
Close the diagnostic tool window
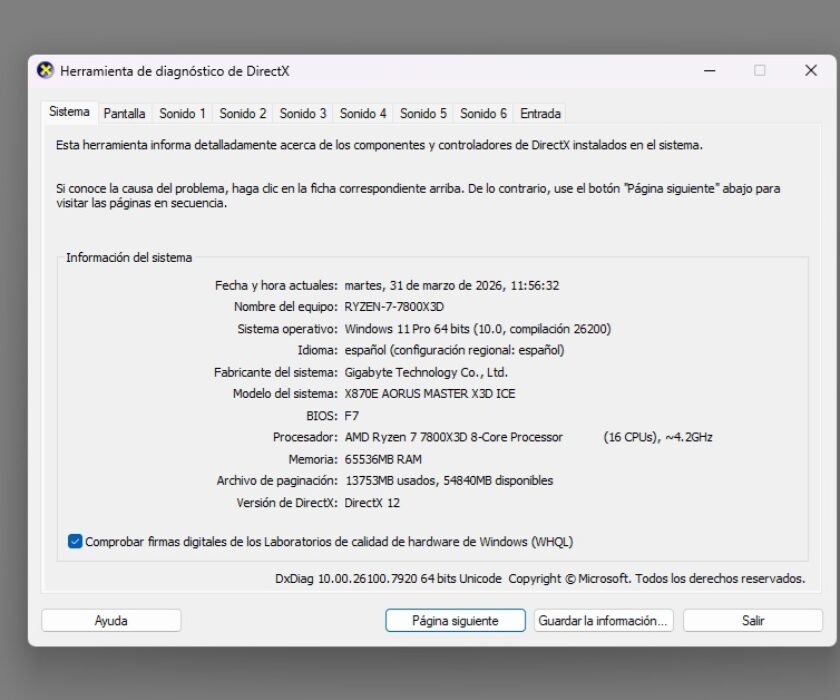coord(810,71)
